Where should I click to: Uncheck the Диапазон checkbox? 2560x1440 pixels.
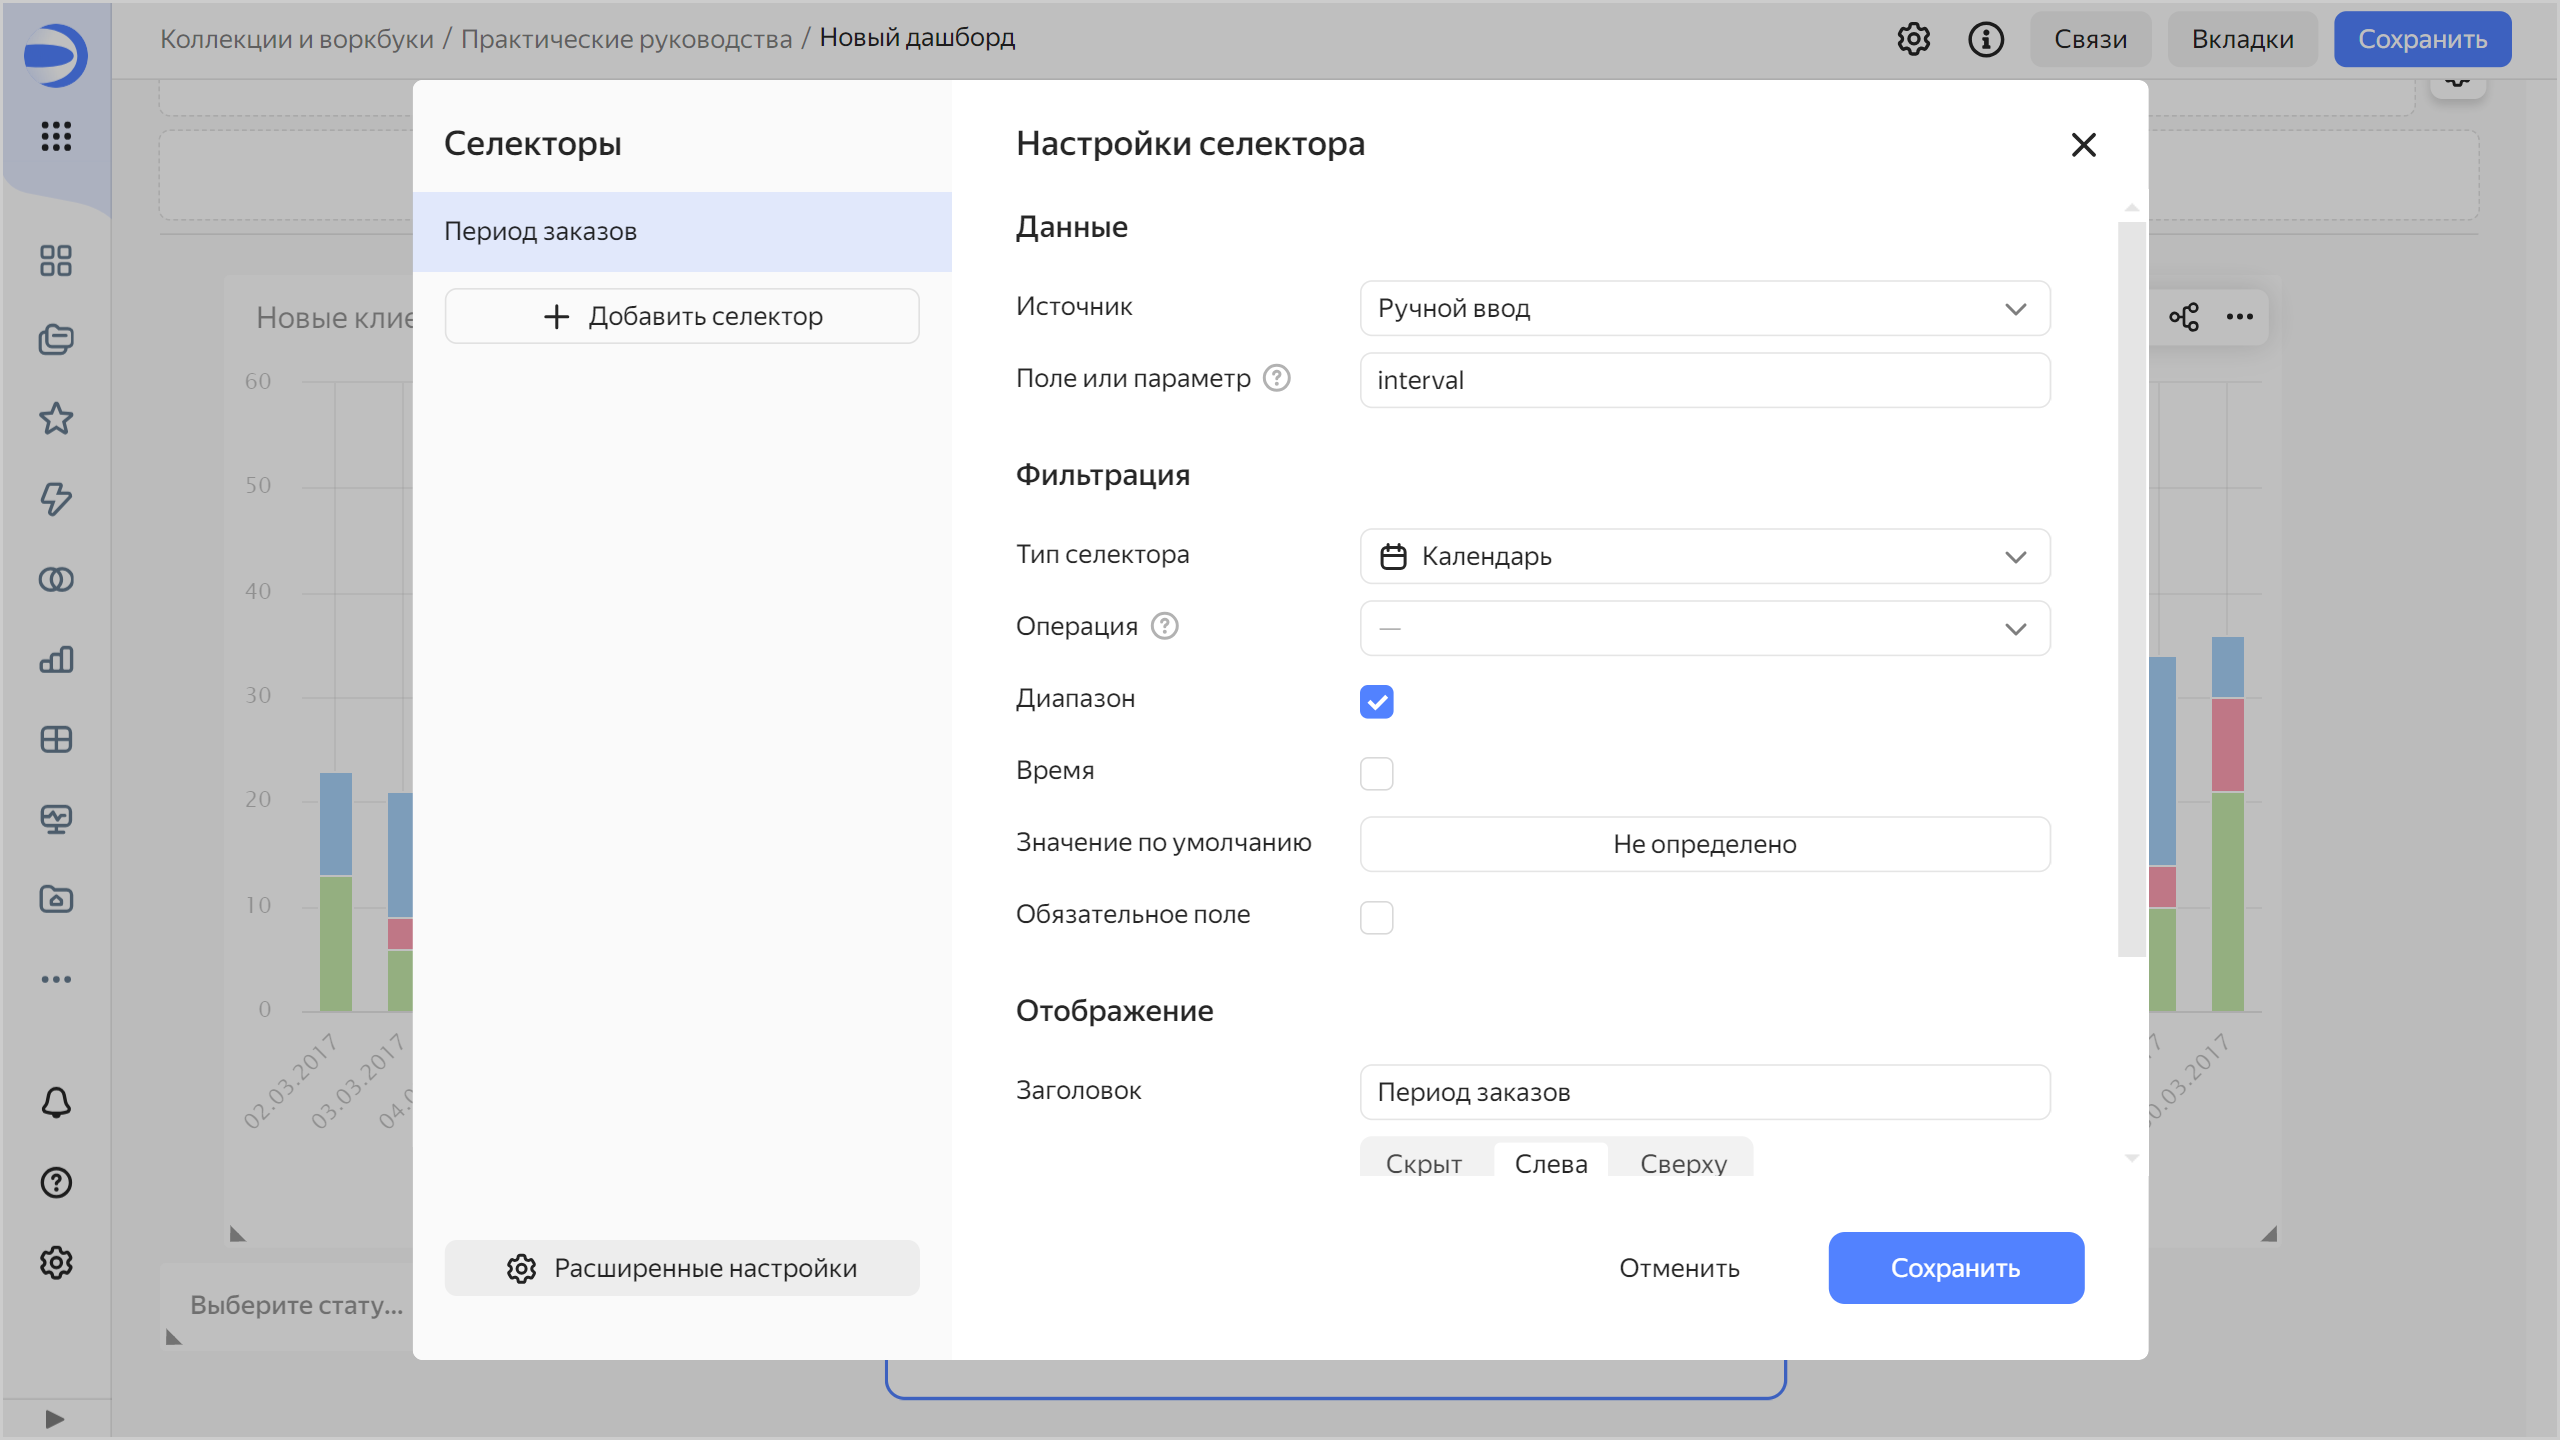tap(1376, 702)
